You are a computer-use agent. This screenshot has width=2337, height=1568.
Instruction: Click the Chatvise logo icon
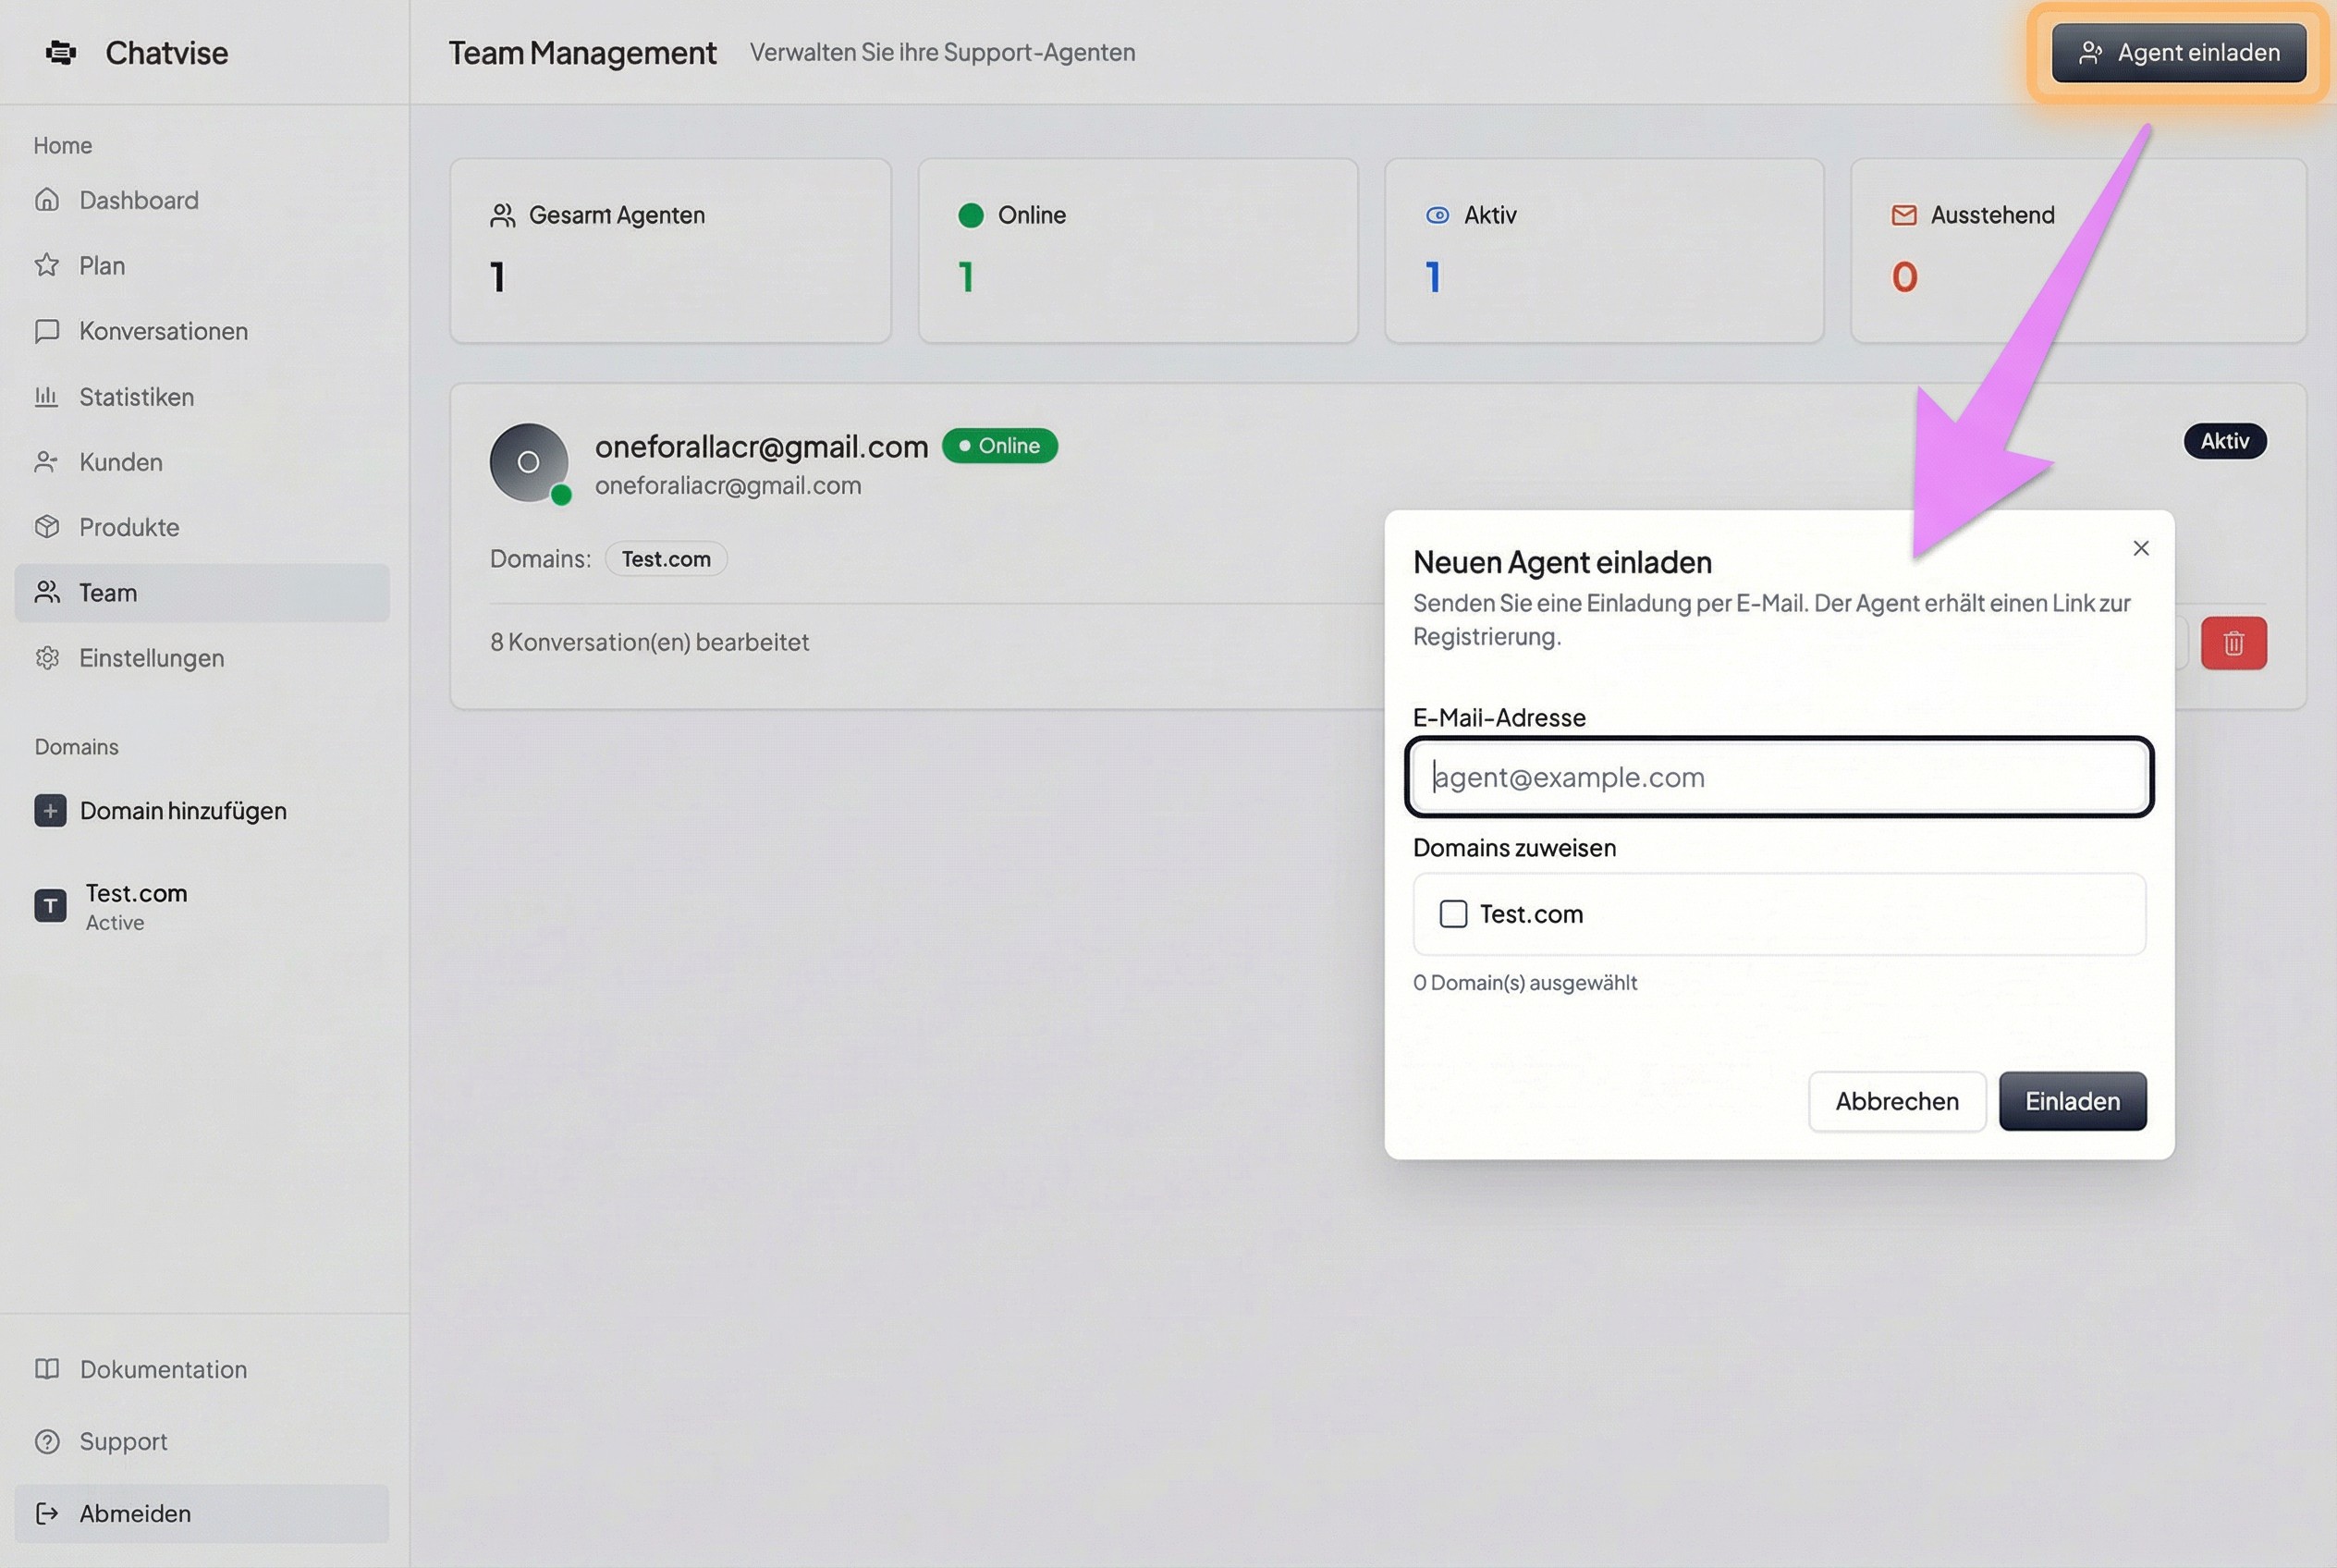pos(61,52)
